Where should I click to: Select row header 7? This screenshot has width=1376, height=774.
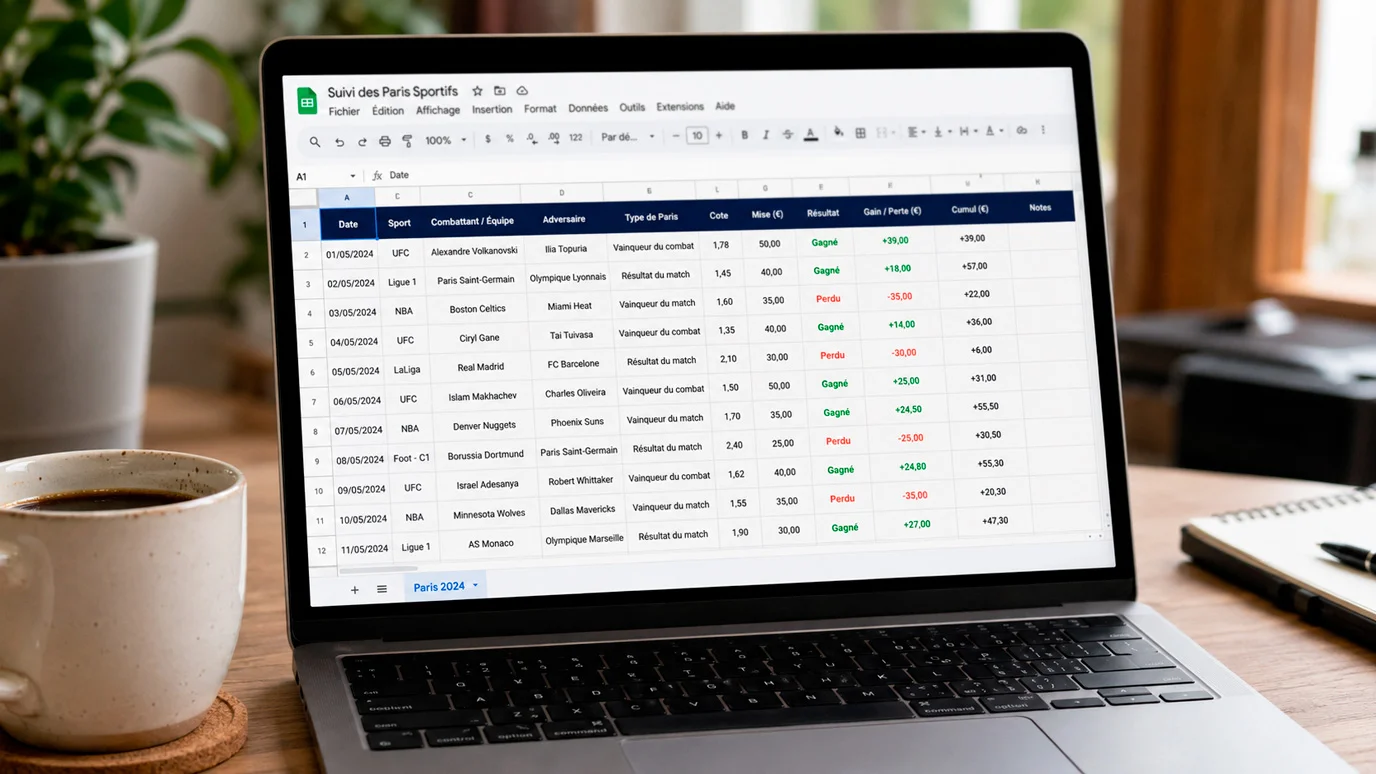click(314, 402)
